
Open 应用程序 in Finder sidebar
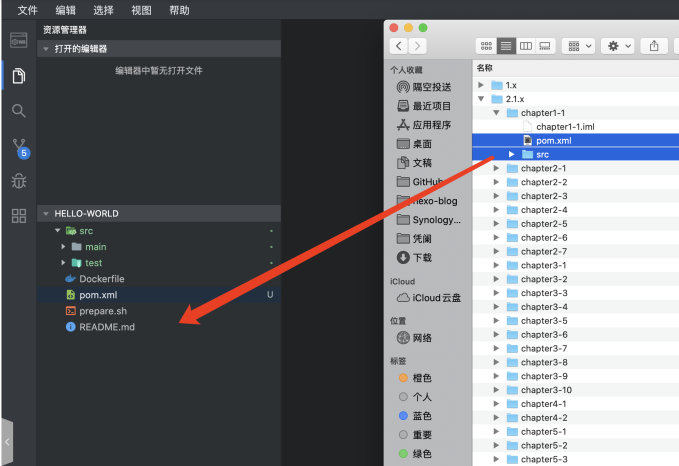pos(424,125)
